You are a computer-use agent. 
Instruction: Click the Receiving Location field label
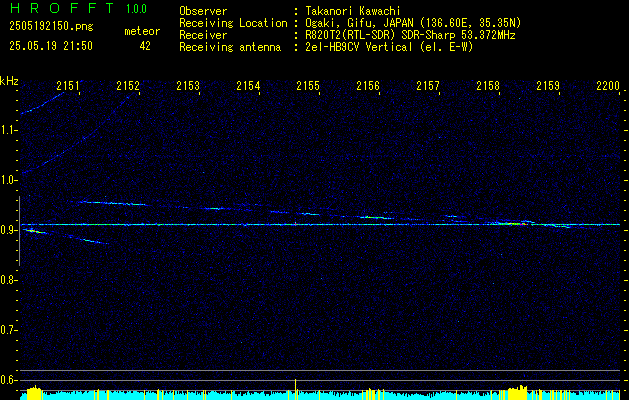[x=233, y=23]
